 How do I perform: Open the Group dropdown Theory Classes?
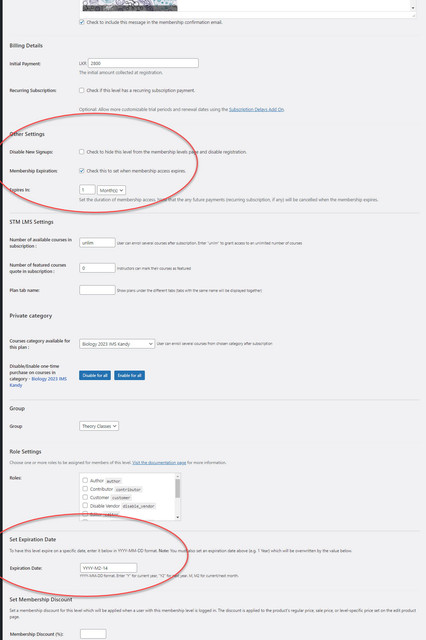pos(99,426)
